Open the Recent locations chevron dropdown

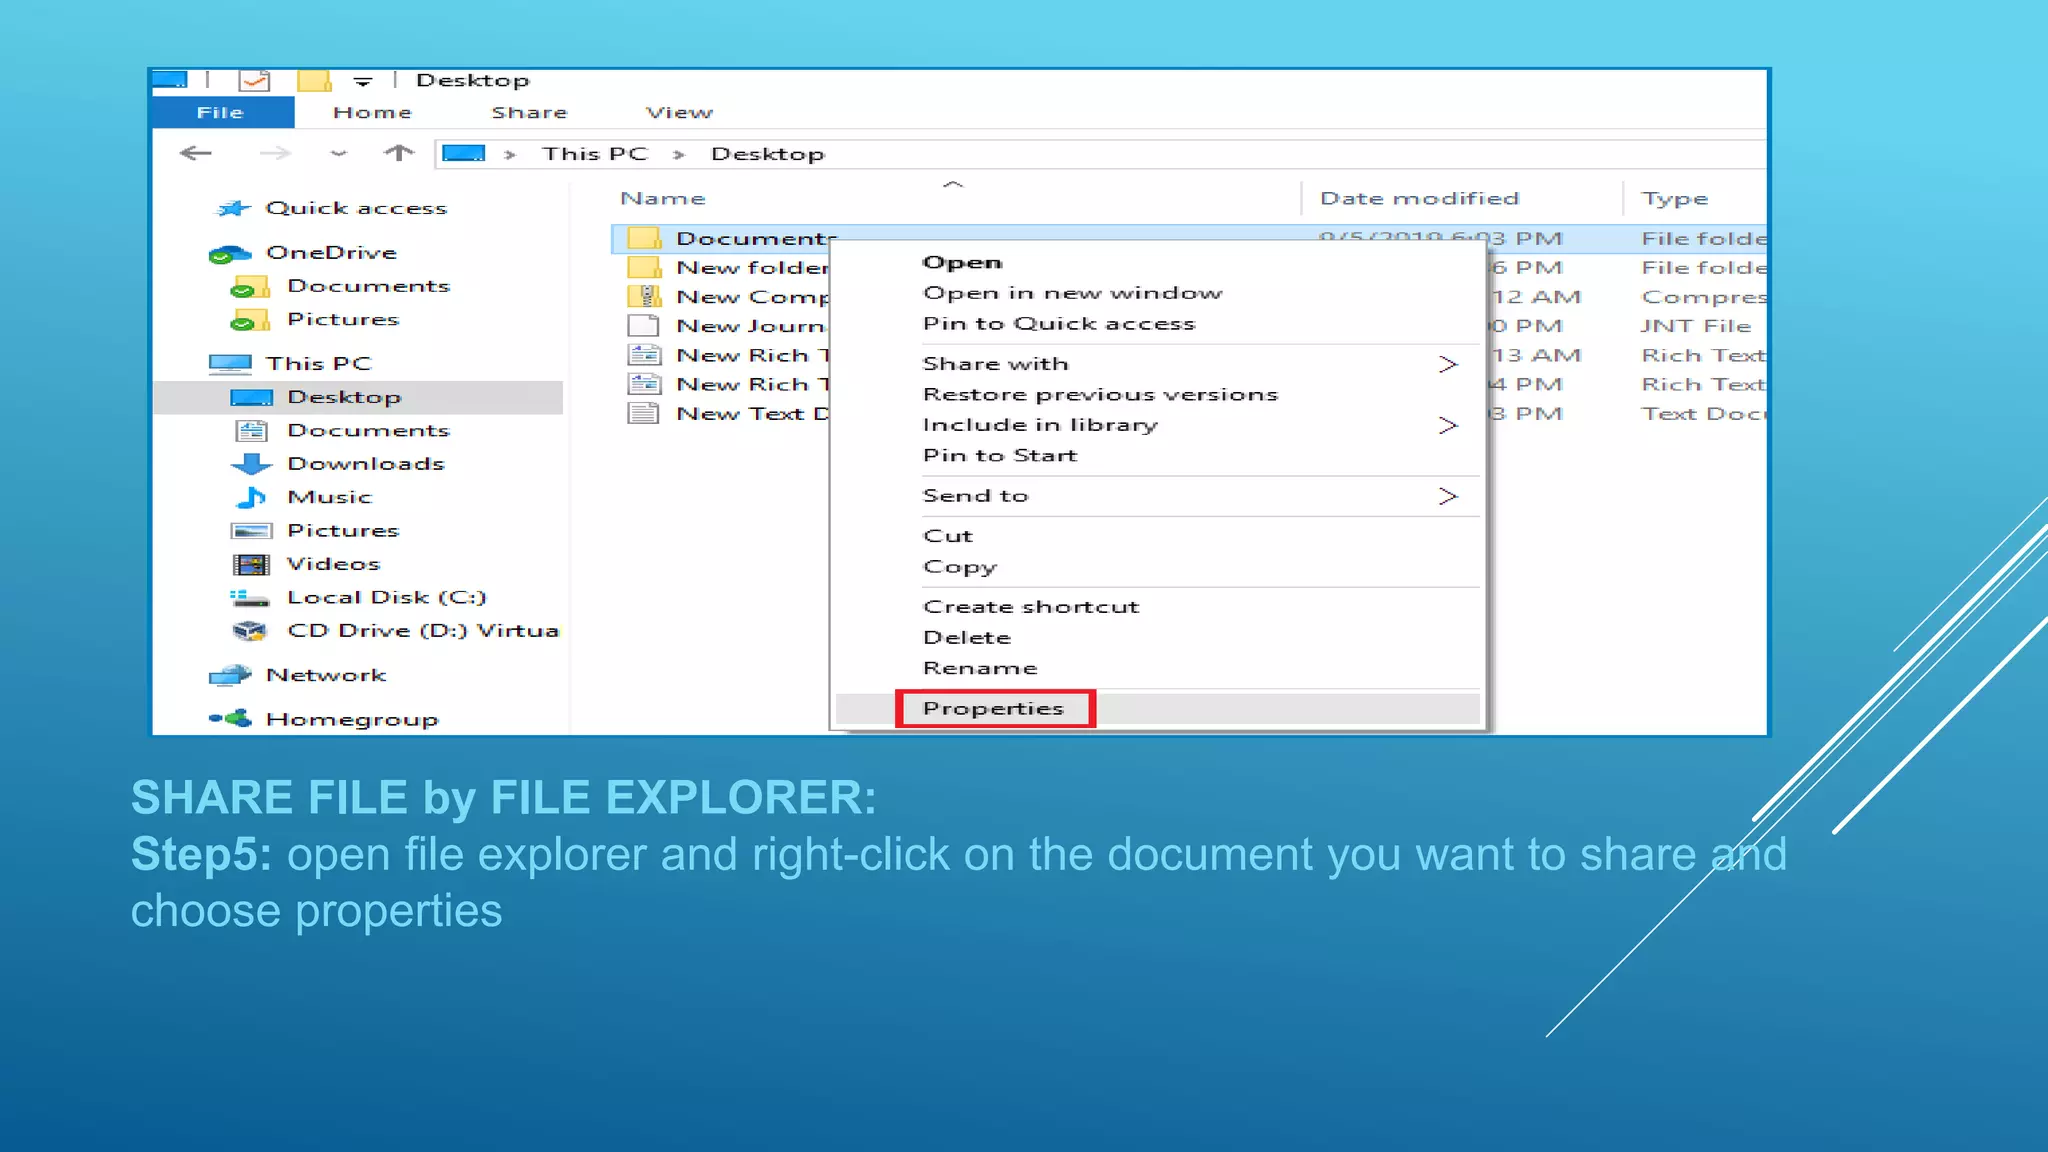click(x=339, y=154)
